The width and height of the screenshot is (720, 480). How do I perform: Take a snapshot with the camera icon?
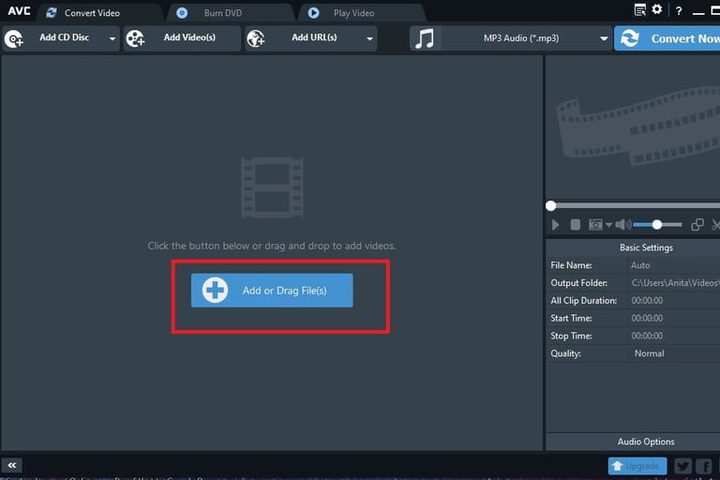point(595,225)
